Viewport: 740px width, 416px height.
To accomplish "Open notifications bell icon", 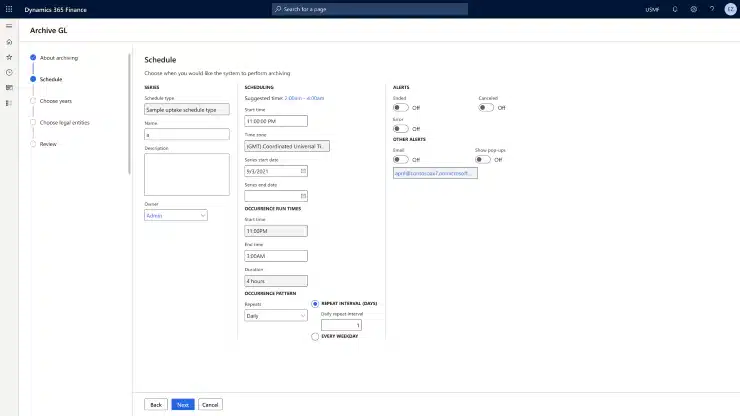I will pos(676,9).
